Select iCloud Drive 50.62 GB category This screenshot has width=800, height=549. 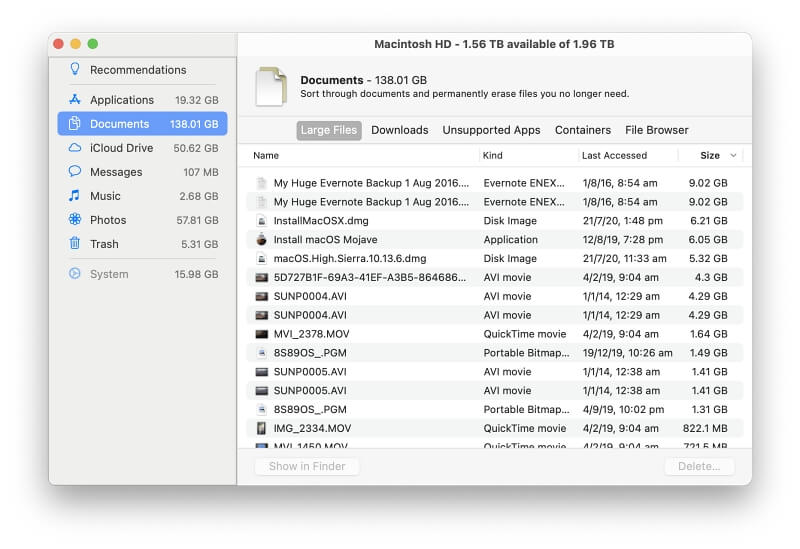pos(142,147)
